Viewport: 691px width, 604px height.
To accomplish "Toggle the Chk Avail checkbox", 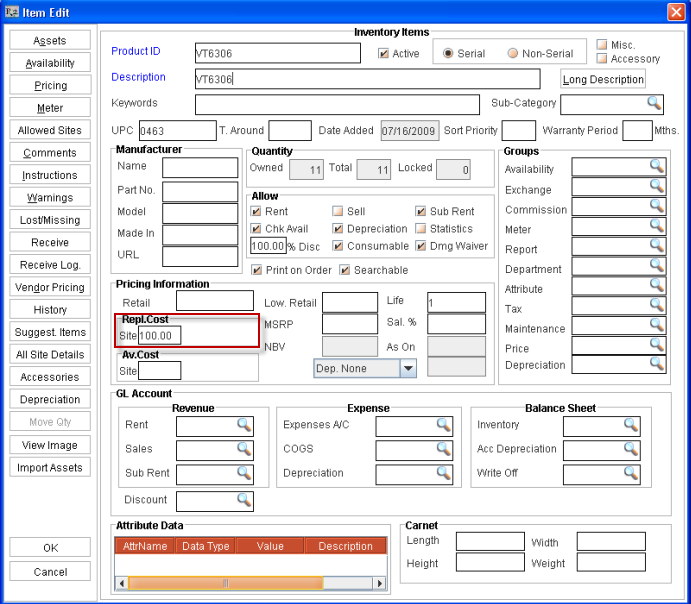I will (256, 228).
